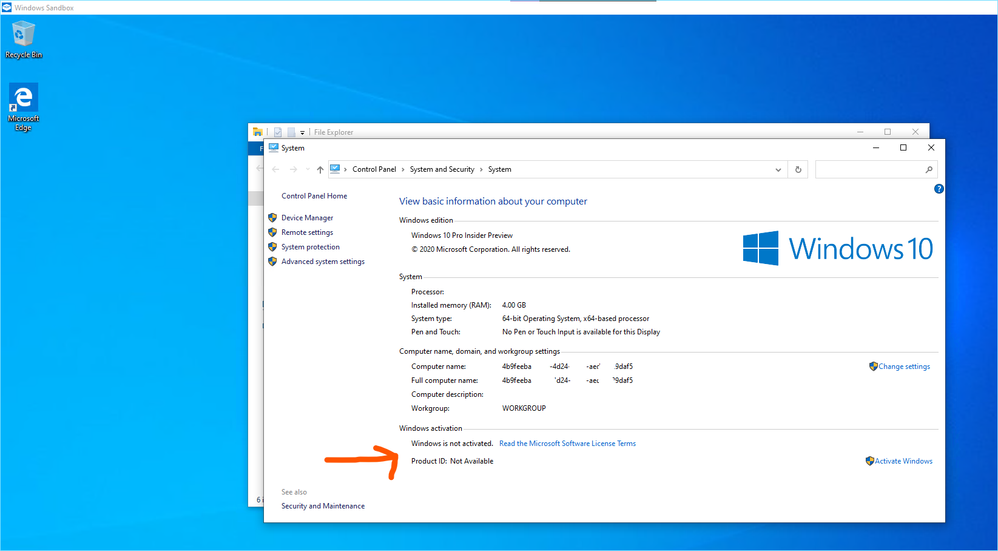Click the System window title icon
Screen dimensions: 998x551
(x=274, y=148)
